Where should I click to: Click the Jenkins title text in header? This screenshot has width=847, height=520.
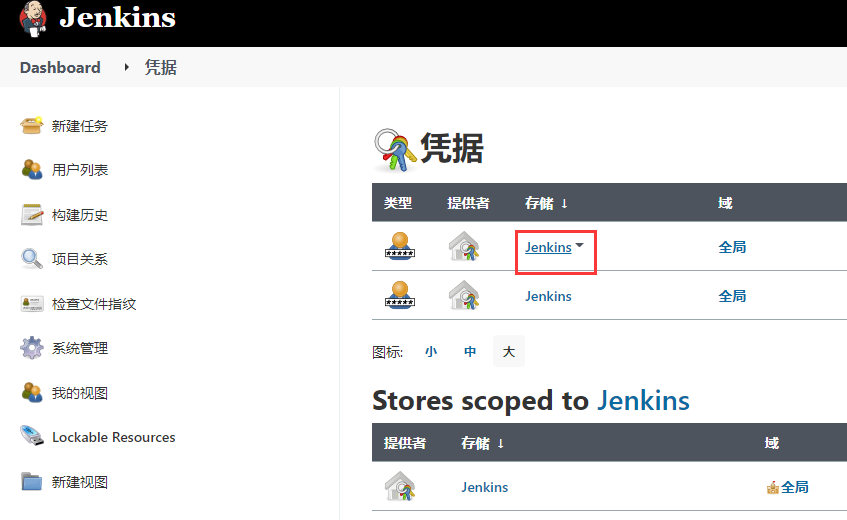pyautogui.click(x=117, y=17)
